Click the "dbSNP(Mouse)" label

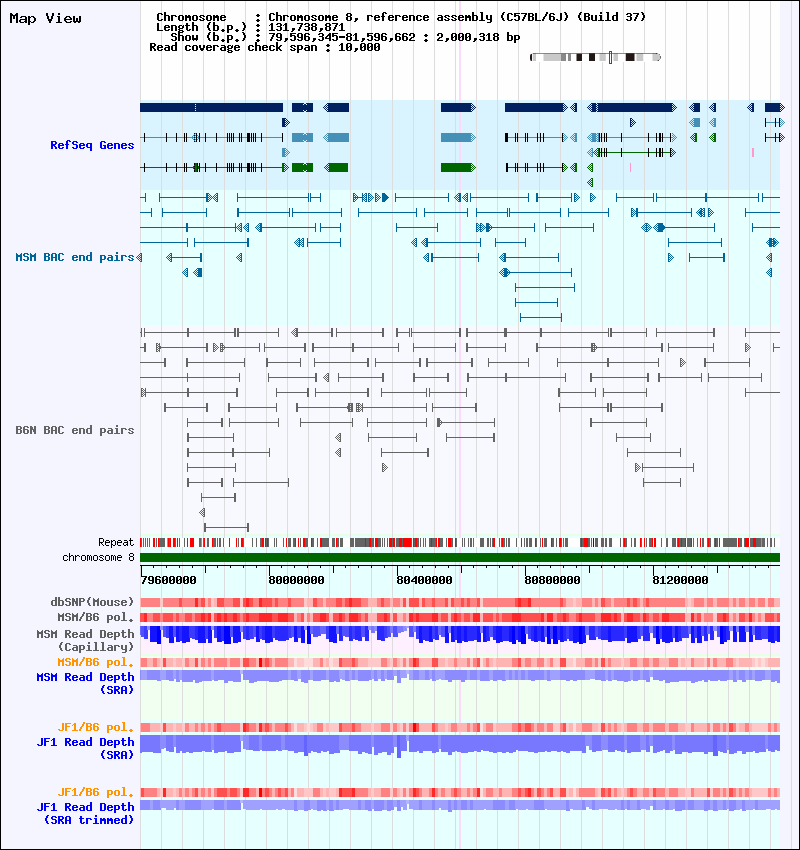[92, 602]
